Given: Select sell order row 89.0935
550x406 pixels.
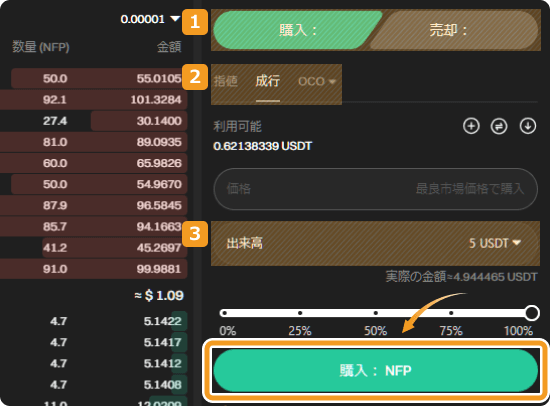Looking at the screenshot, I should click(94, 142).
